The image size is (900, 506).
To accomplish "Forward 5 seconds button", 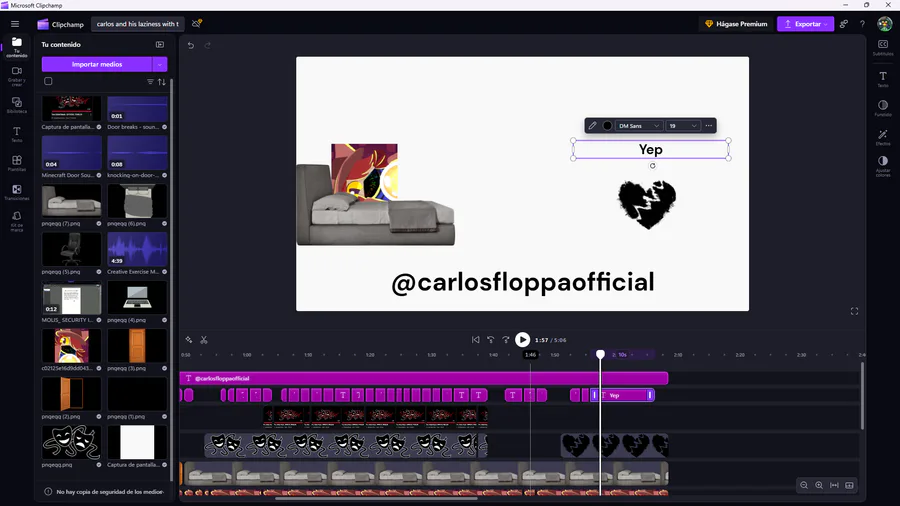I will coord(506,340).
